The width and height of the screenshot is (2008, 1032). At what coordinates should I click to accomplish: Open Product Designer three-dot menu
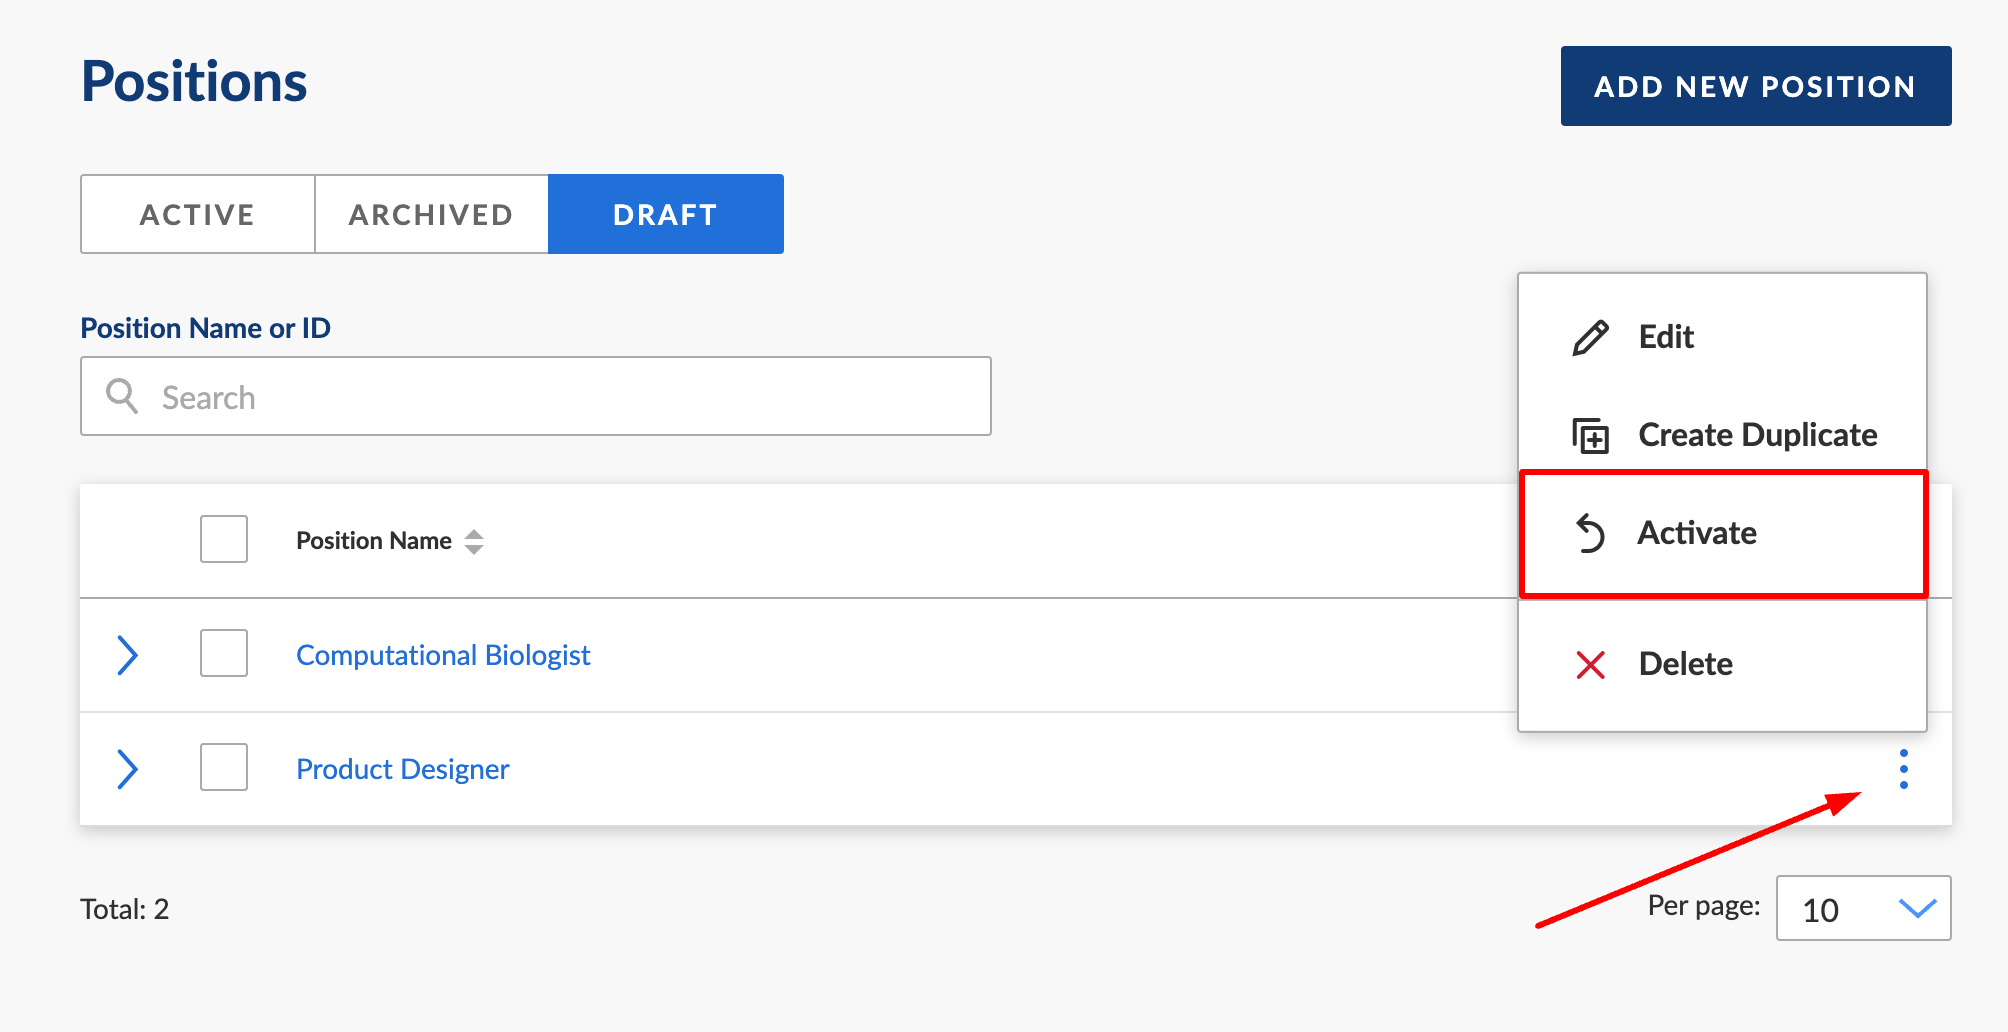[x=1903, y=769]
